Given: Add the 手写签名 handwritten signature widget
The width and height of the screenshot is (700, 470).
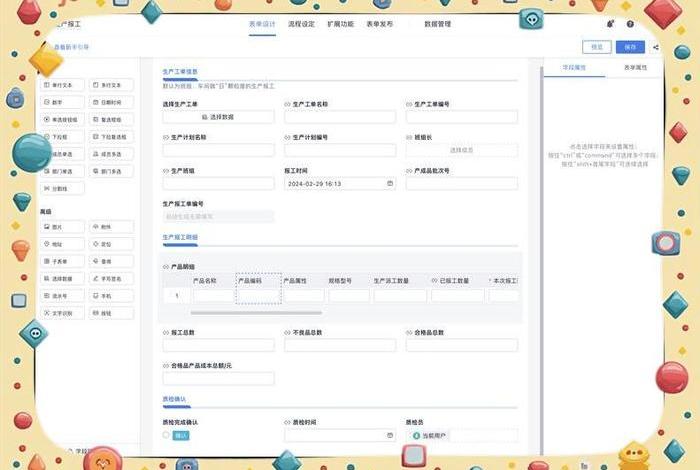Looking at the screenshot, I should [x=111, y=279].
